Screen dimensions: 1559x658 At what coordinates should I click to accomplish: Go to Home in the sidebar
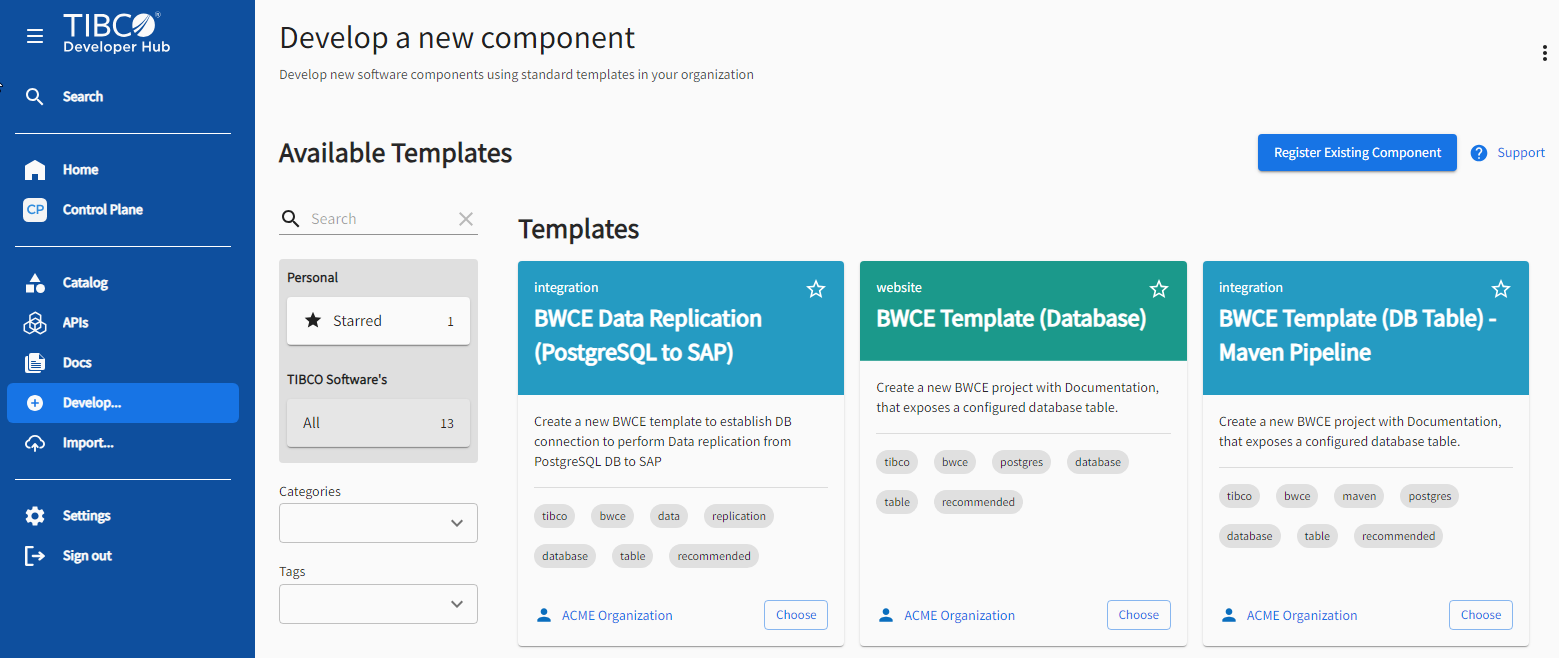pyautogui.click(x=80, y=170)
